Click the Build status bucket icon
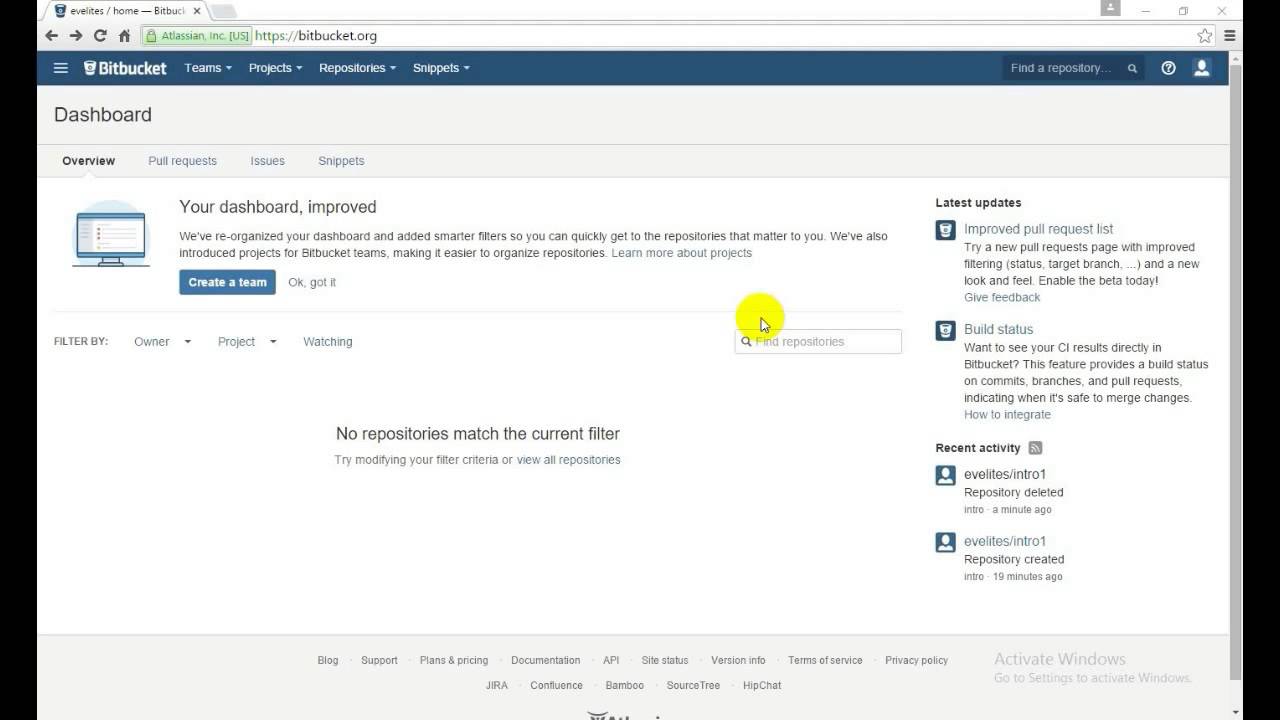1280x720 pixels. [945, 331]
